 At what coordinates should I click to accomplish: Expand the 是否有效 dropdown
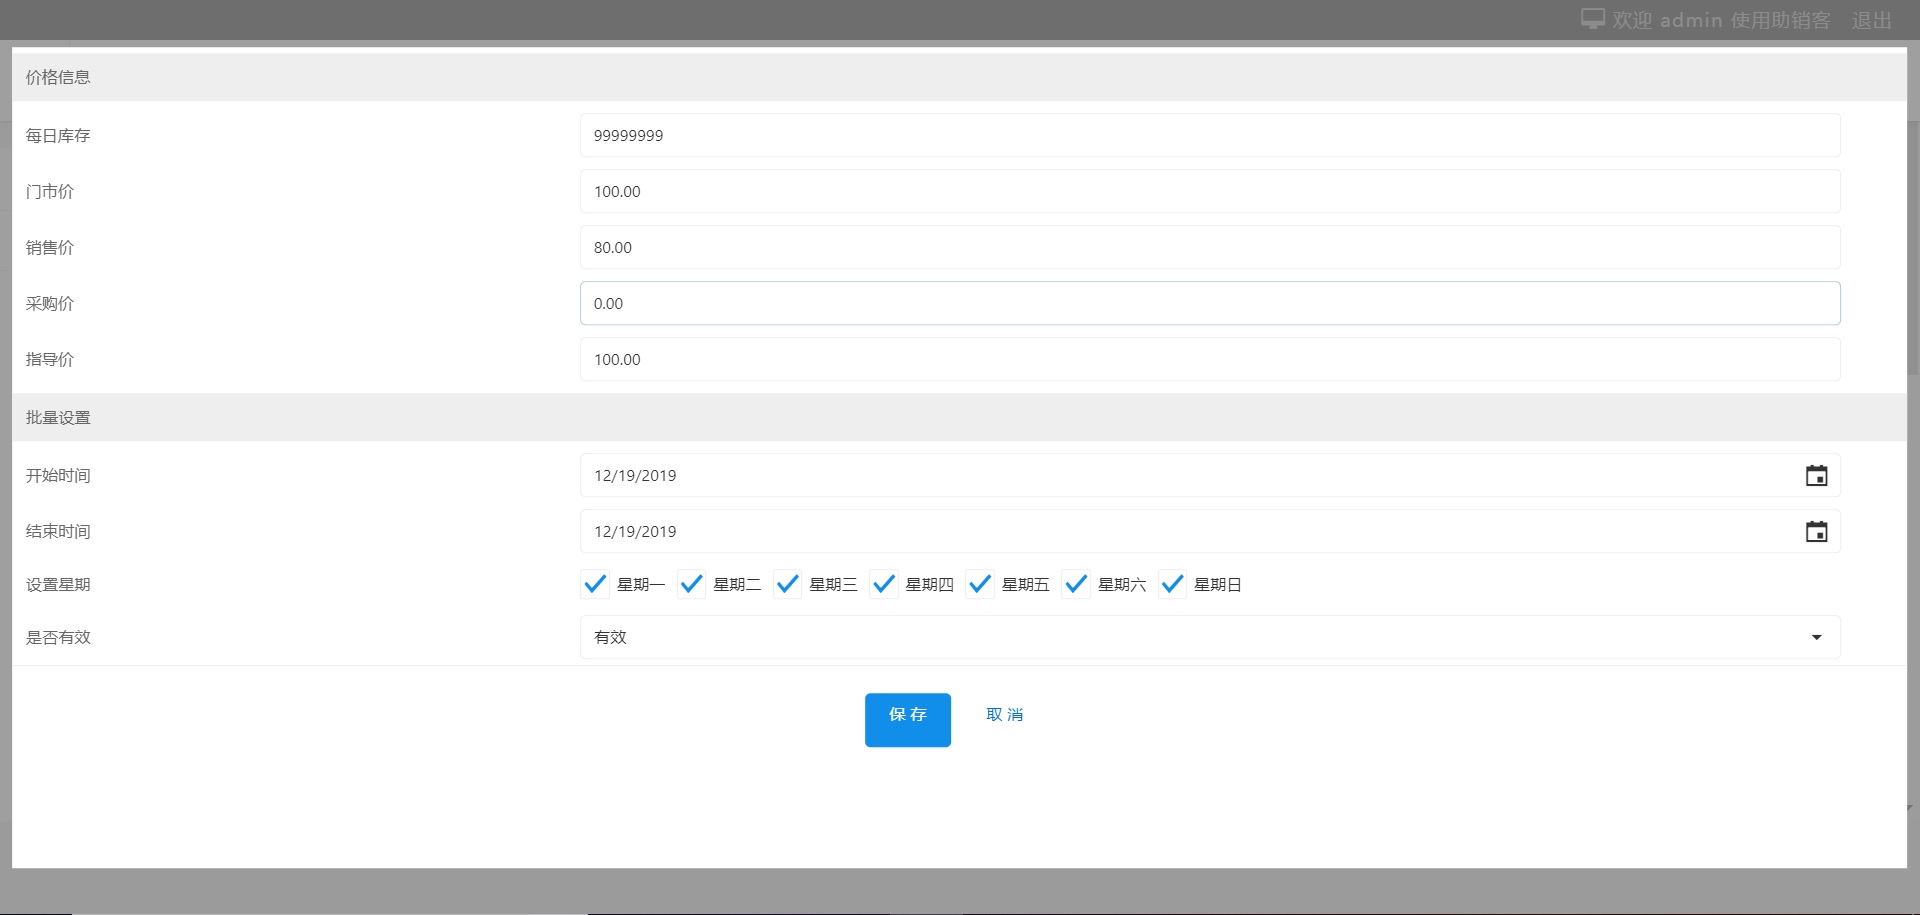pyautogui.click(x=1209, y=637)
